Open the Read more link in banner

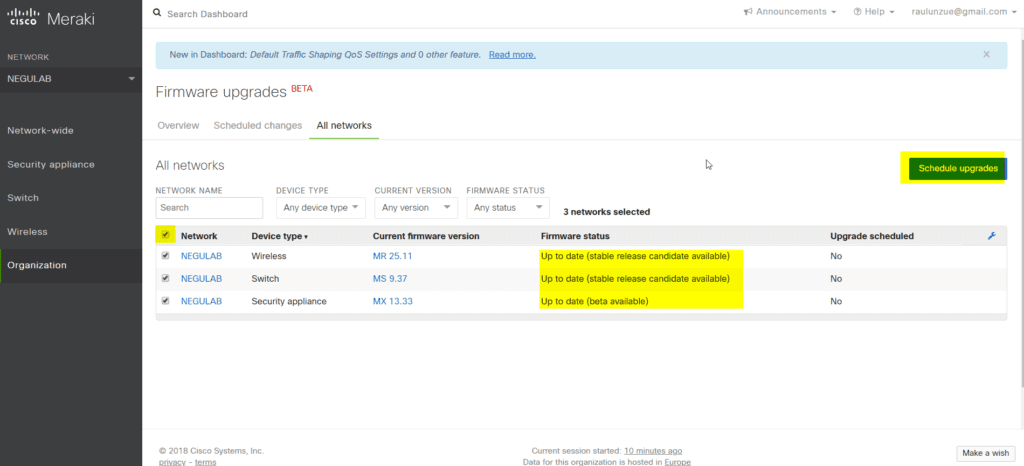(x=511, y=54)
